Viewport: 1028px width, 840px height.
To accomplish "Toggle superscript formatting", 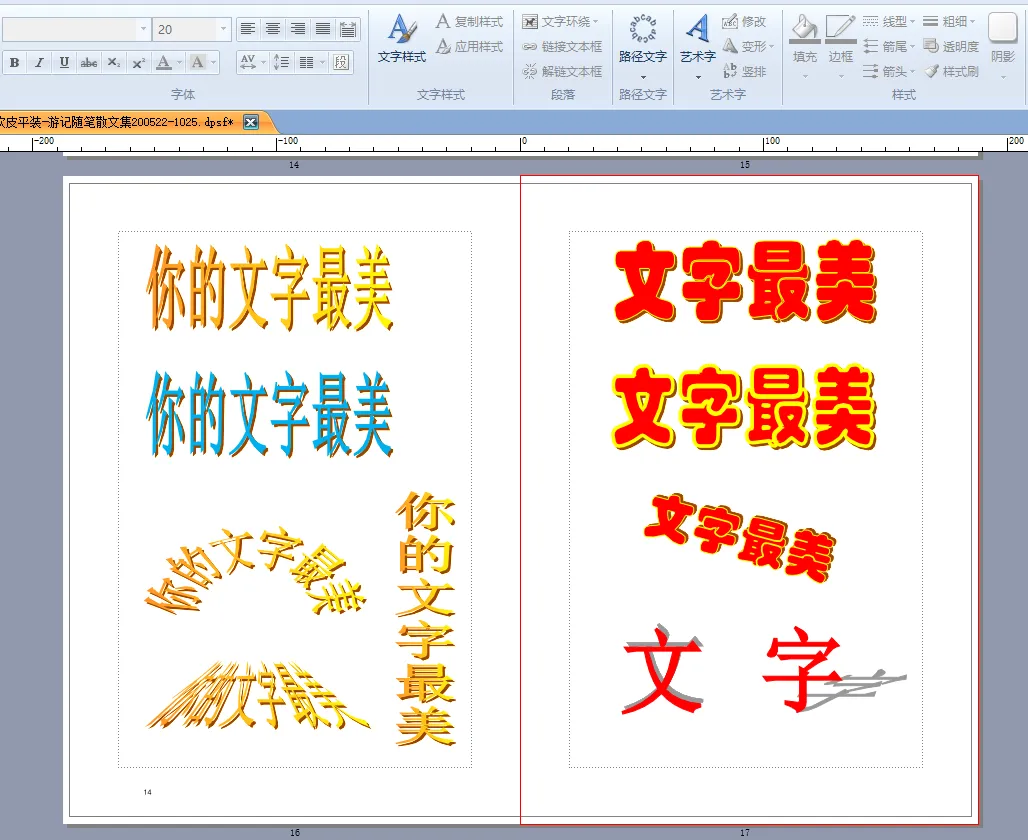I will (138, 63).
